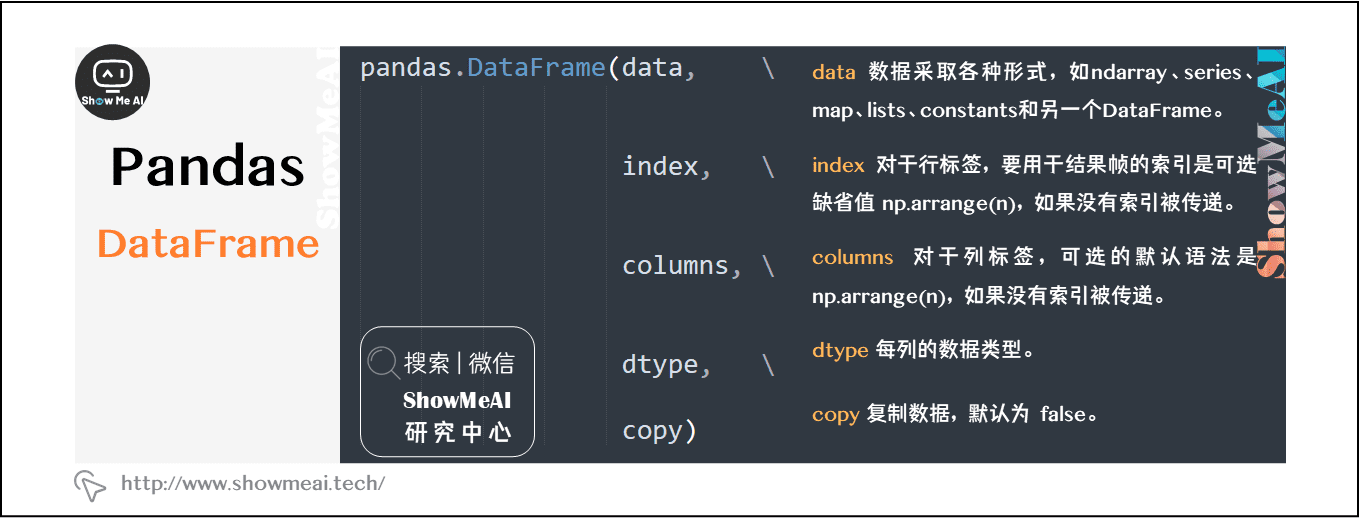The height and width of the screenshot is (518, 1361).
Task: Click line 'np.arrange(n)，如果没有索引被传递。' under columns
Action: pyautogui.click(x=989, y=297)
